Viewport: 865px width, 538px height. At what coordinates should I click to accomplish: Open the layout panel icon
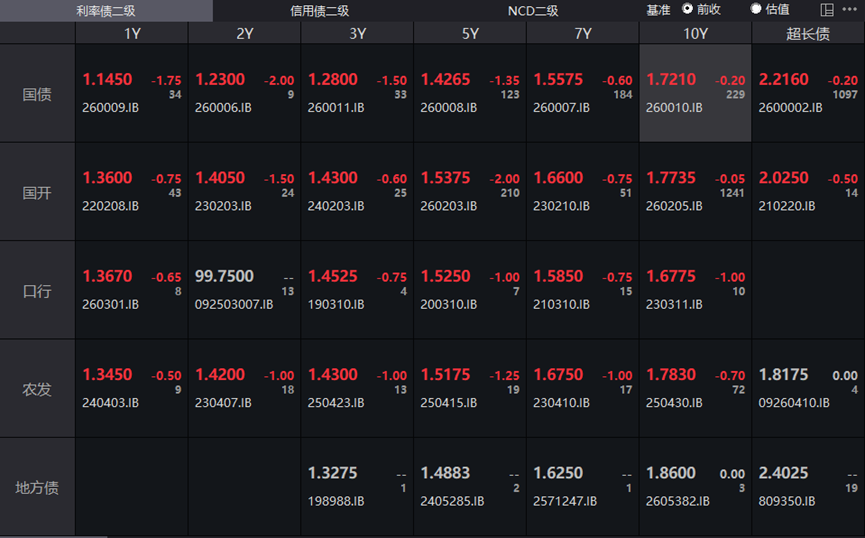coord(827,9)
